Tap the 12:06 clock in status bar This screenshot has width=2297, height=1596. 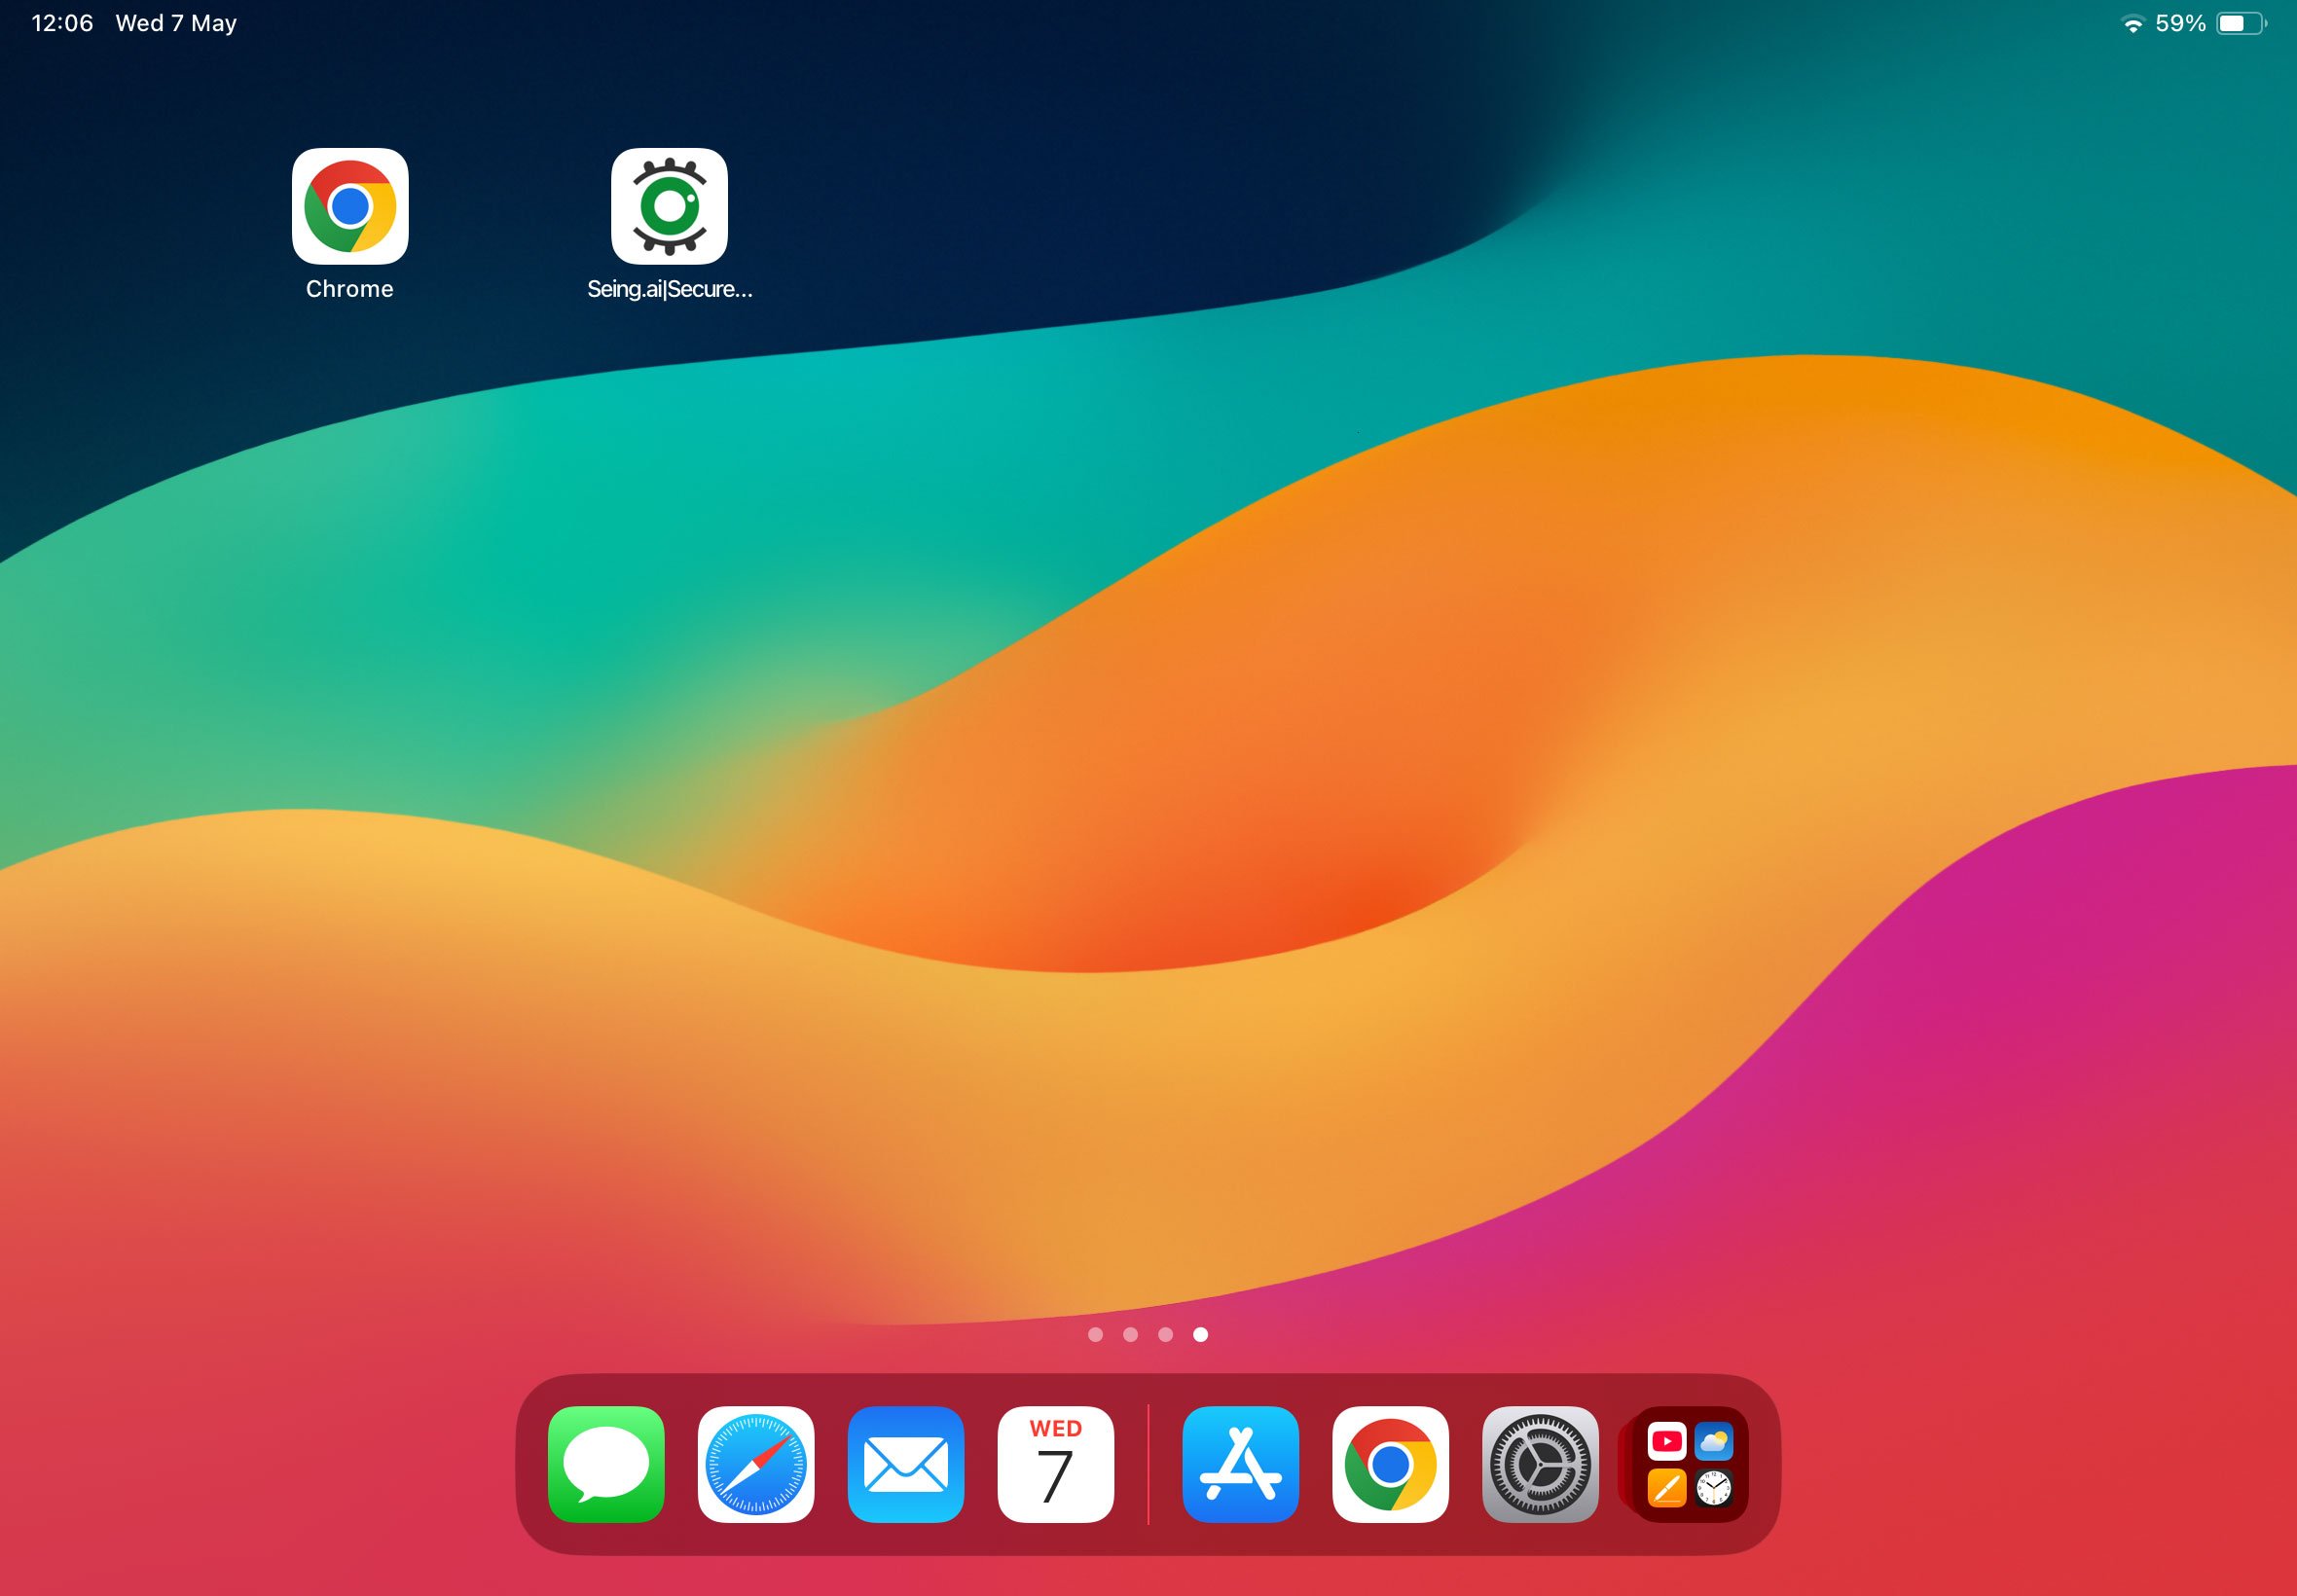click(62, 23)
